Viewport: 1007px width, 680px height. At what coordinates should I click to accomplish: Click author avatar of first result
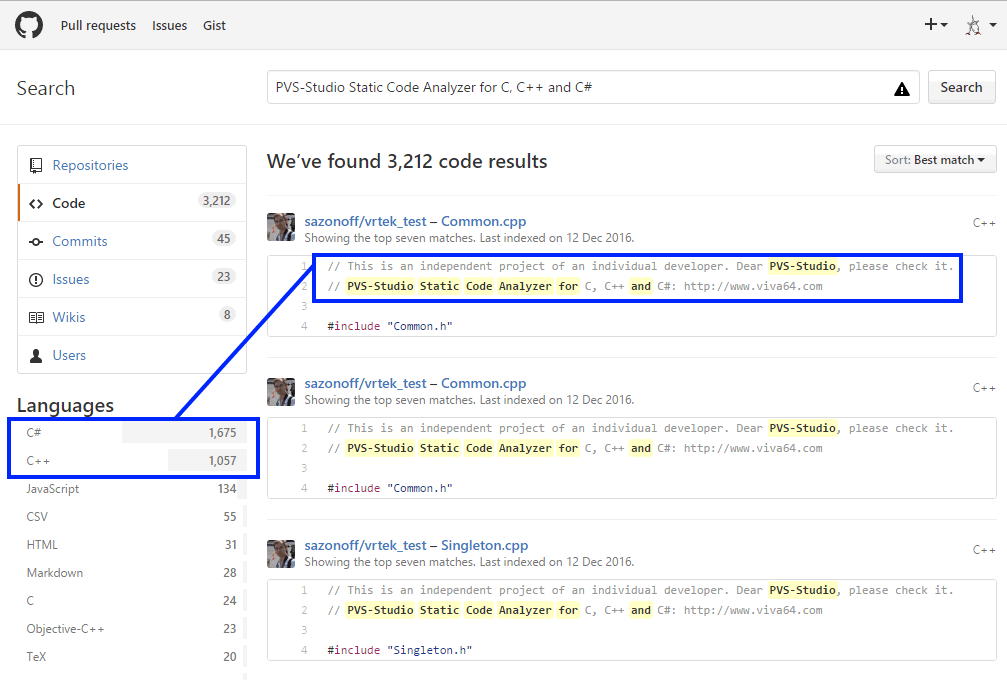pyautogui.click(x=281, y=227)
